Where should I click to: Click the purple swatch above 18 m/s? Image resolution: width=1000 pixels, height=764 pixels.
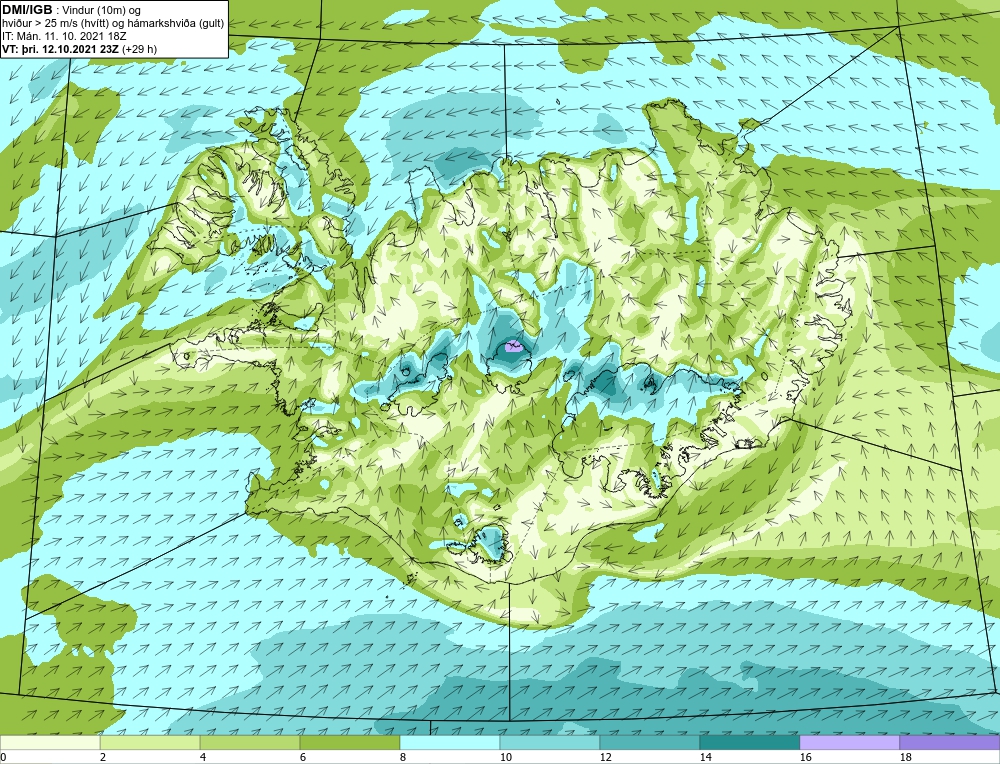[950, 742]
